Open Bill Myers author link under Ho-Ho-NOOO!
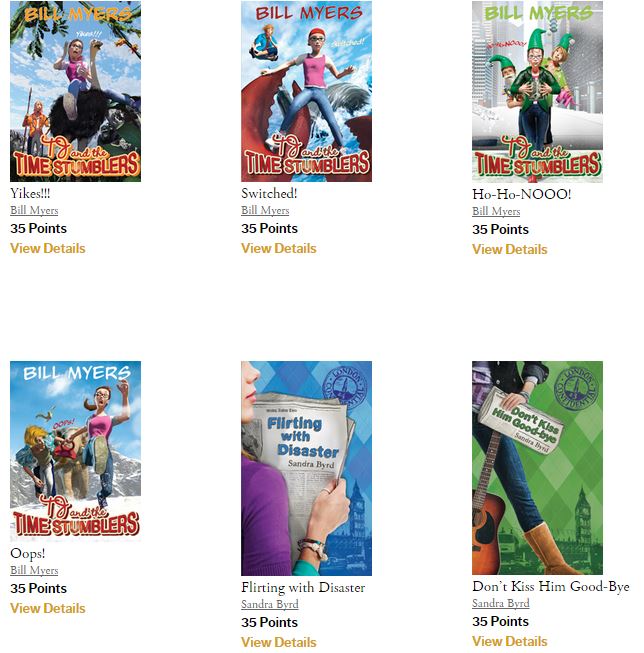 [496, 211]
